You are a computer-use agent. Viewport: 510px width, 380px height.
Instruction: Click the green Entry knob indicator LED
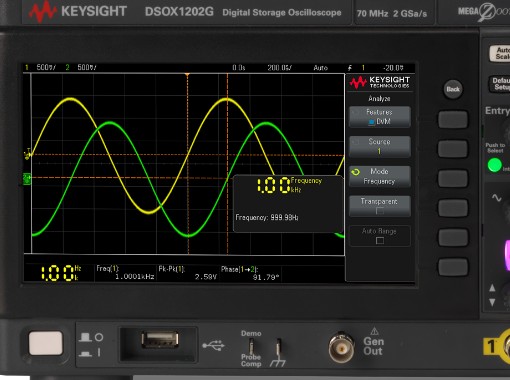(495, 165)
